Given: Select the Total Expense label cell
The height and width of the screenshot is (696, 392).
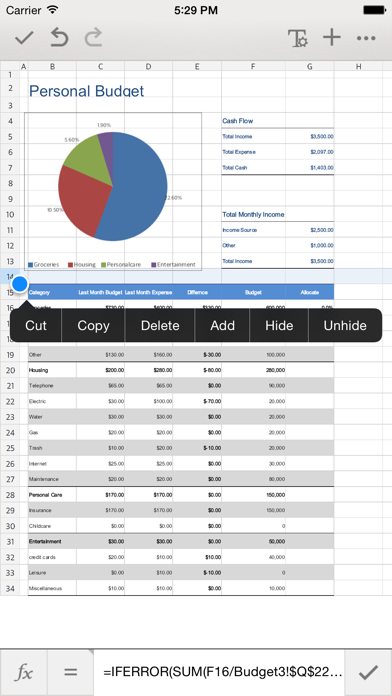Looking at the screenshot, I should (239, 152).
